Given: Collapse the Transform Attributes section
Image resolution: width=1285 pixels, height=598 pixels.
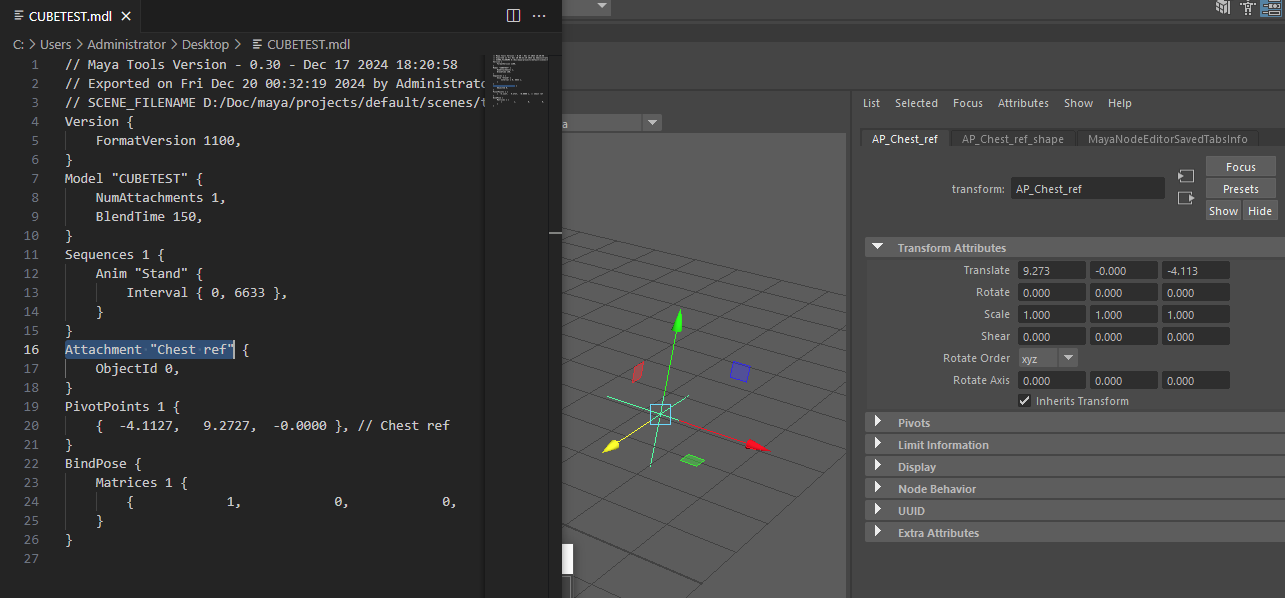Looking at the screenshot, I should [878, 248].
